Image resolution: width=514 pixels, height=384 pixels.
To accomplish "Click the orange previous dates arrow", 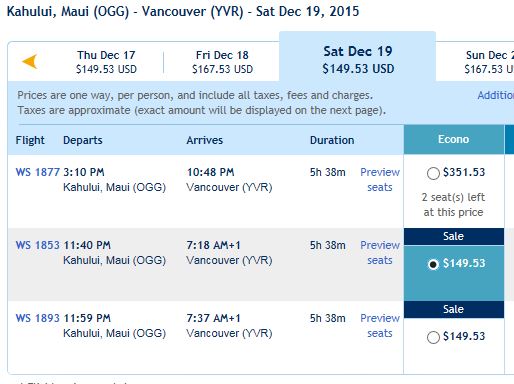I will point(30,62).
